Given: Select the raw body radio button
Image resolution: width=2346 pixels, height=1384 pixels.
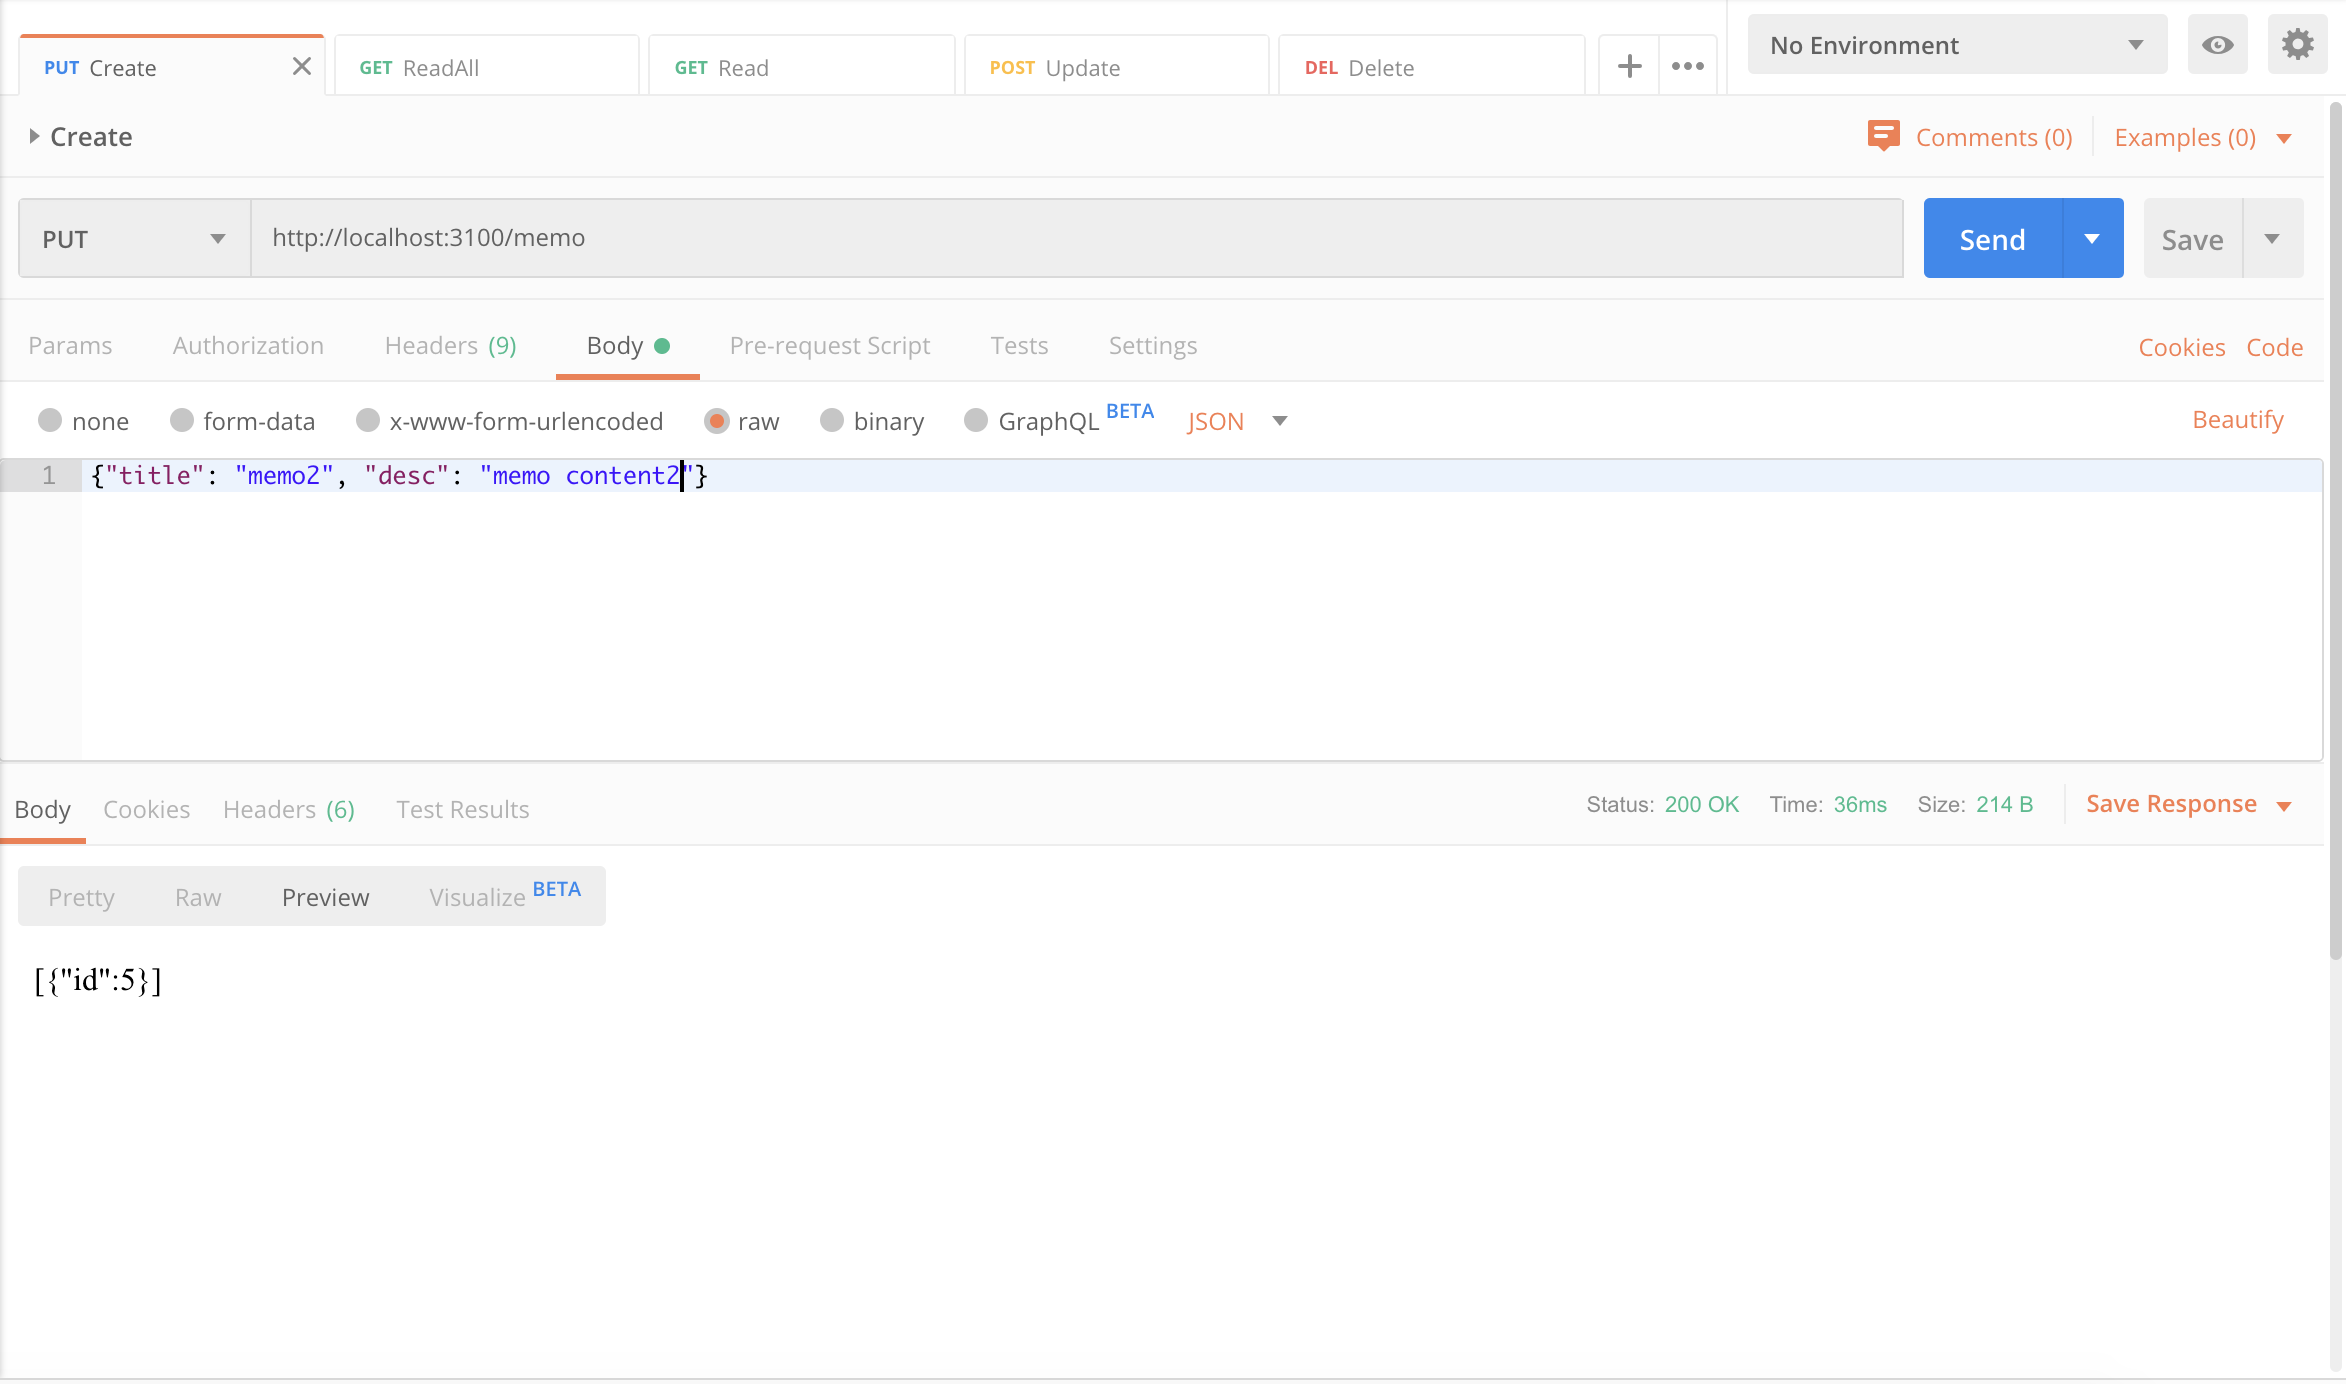Looking at the screenshot, I should coord(716,420).
